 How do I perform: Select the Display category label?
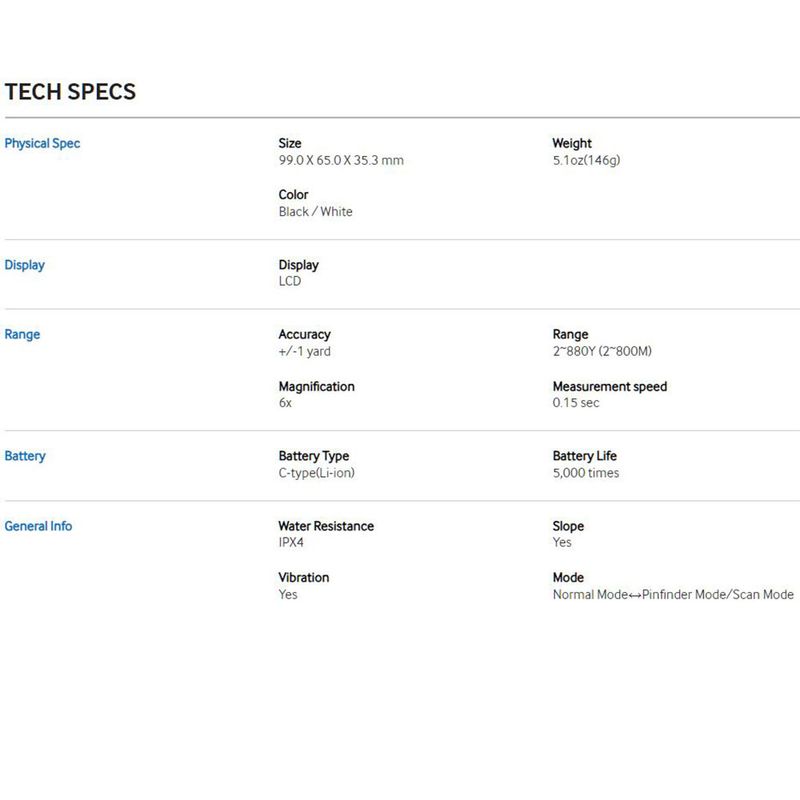tap(24, 265)
